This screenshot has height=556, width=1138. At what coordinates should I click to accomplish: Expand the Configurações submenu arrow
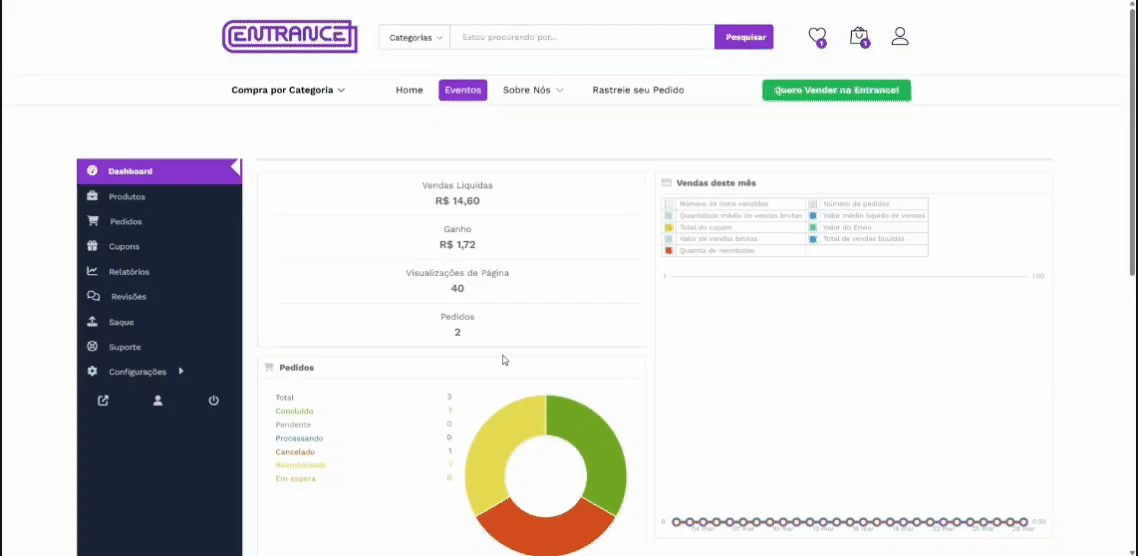point(181,371)
